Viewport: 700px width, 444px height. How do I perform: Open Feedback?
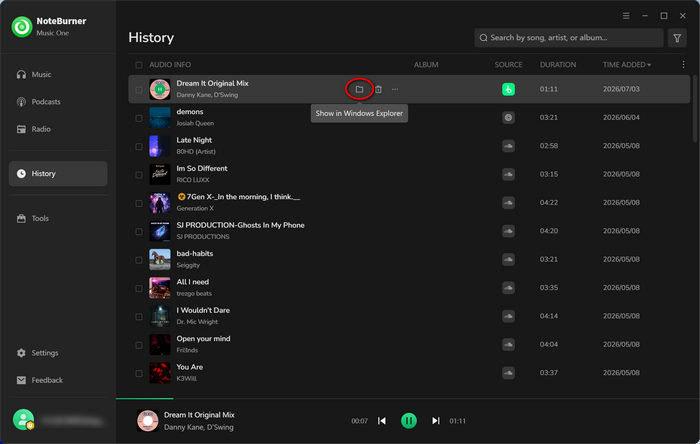click(x=58, y=380)
